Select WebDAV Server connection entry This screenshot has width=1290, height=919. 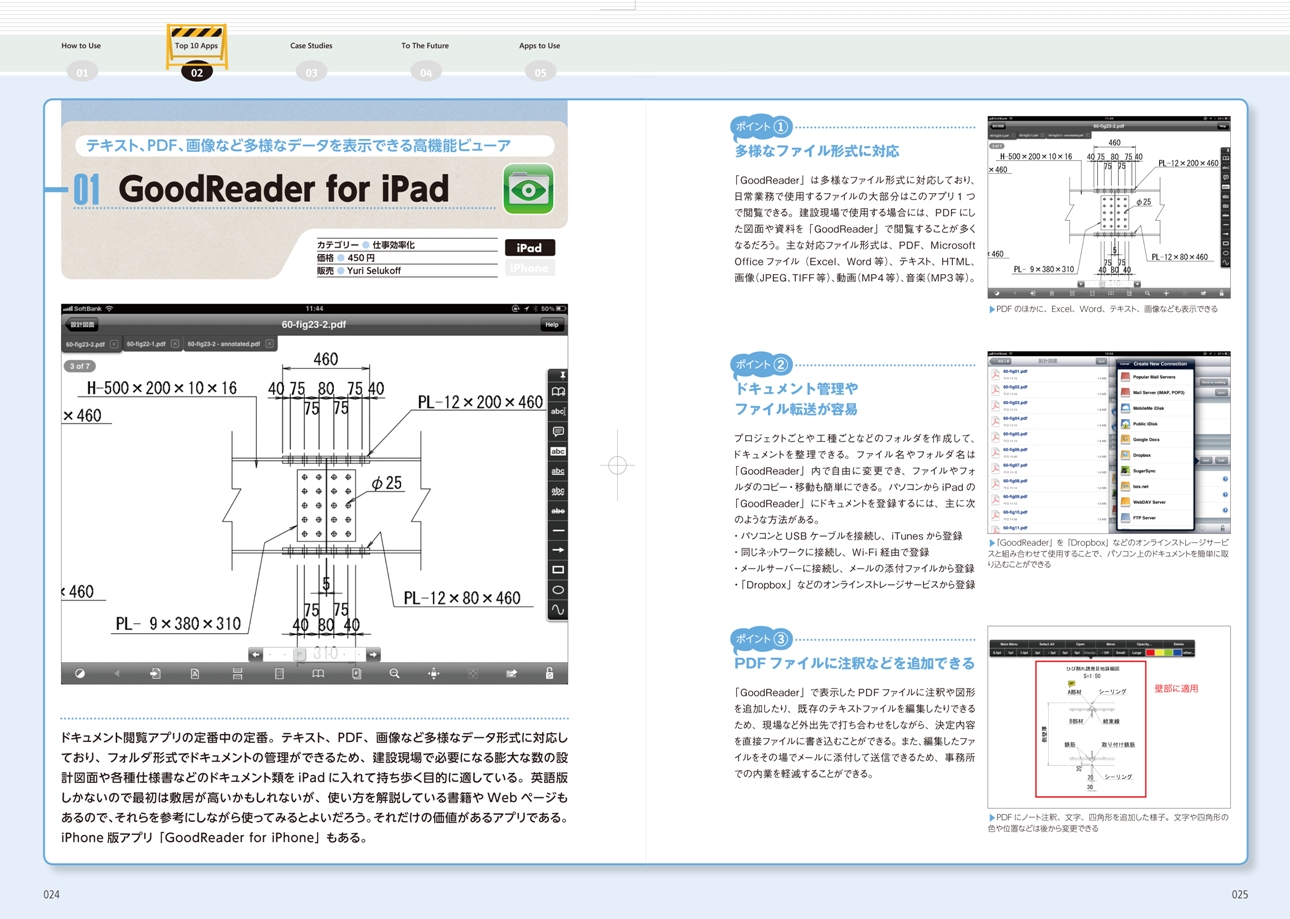tap(1155, 502)
